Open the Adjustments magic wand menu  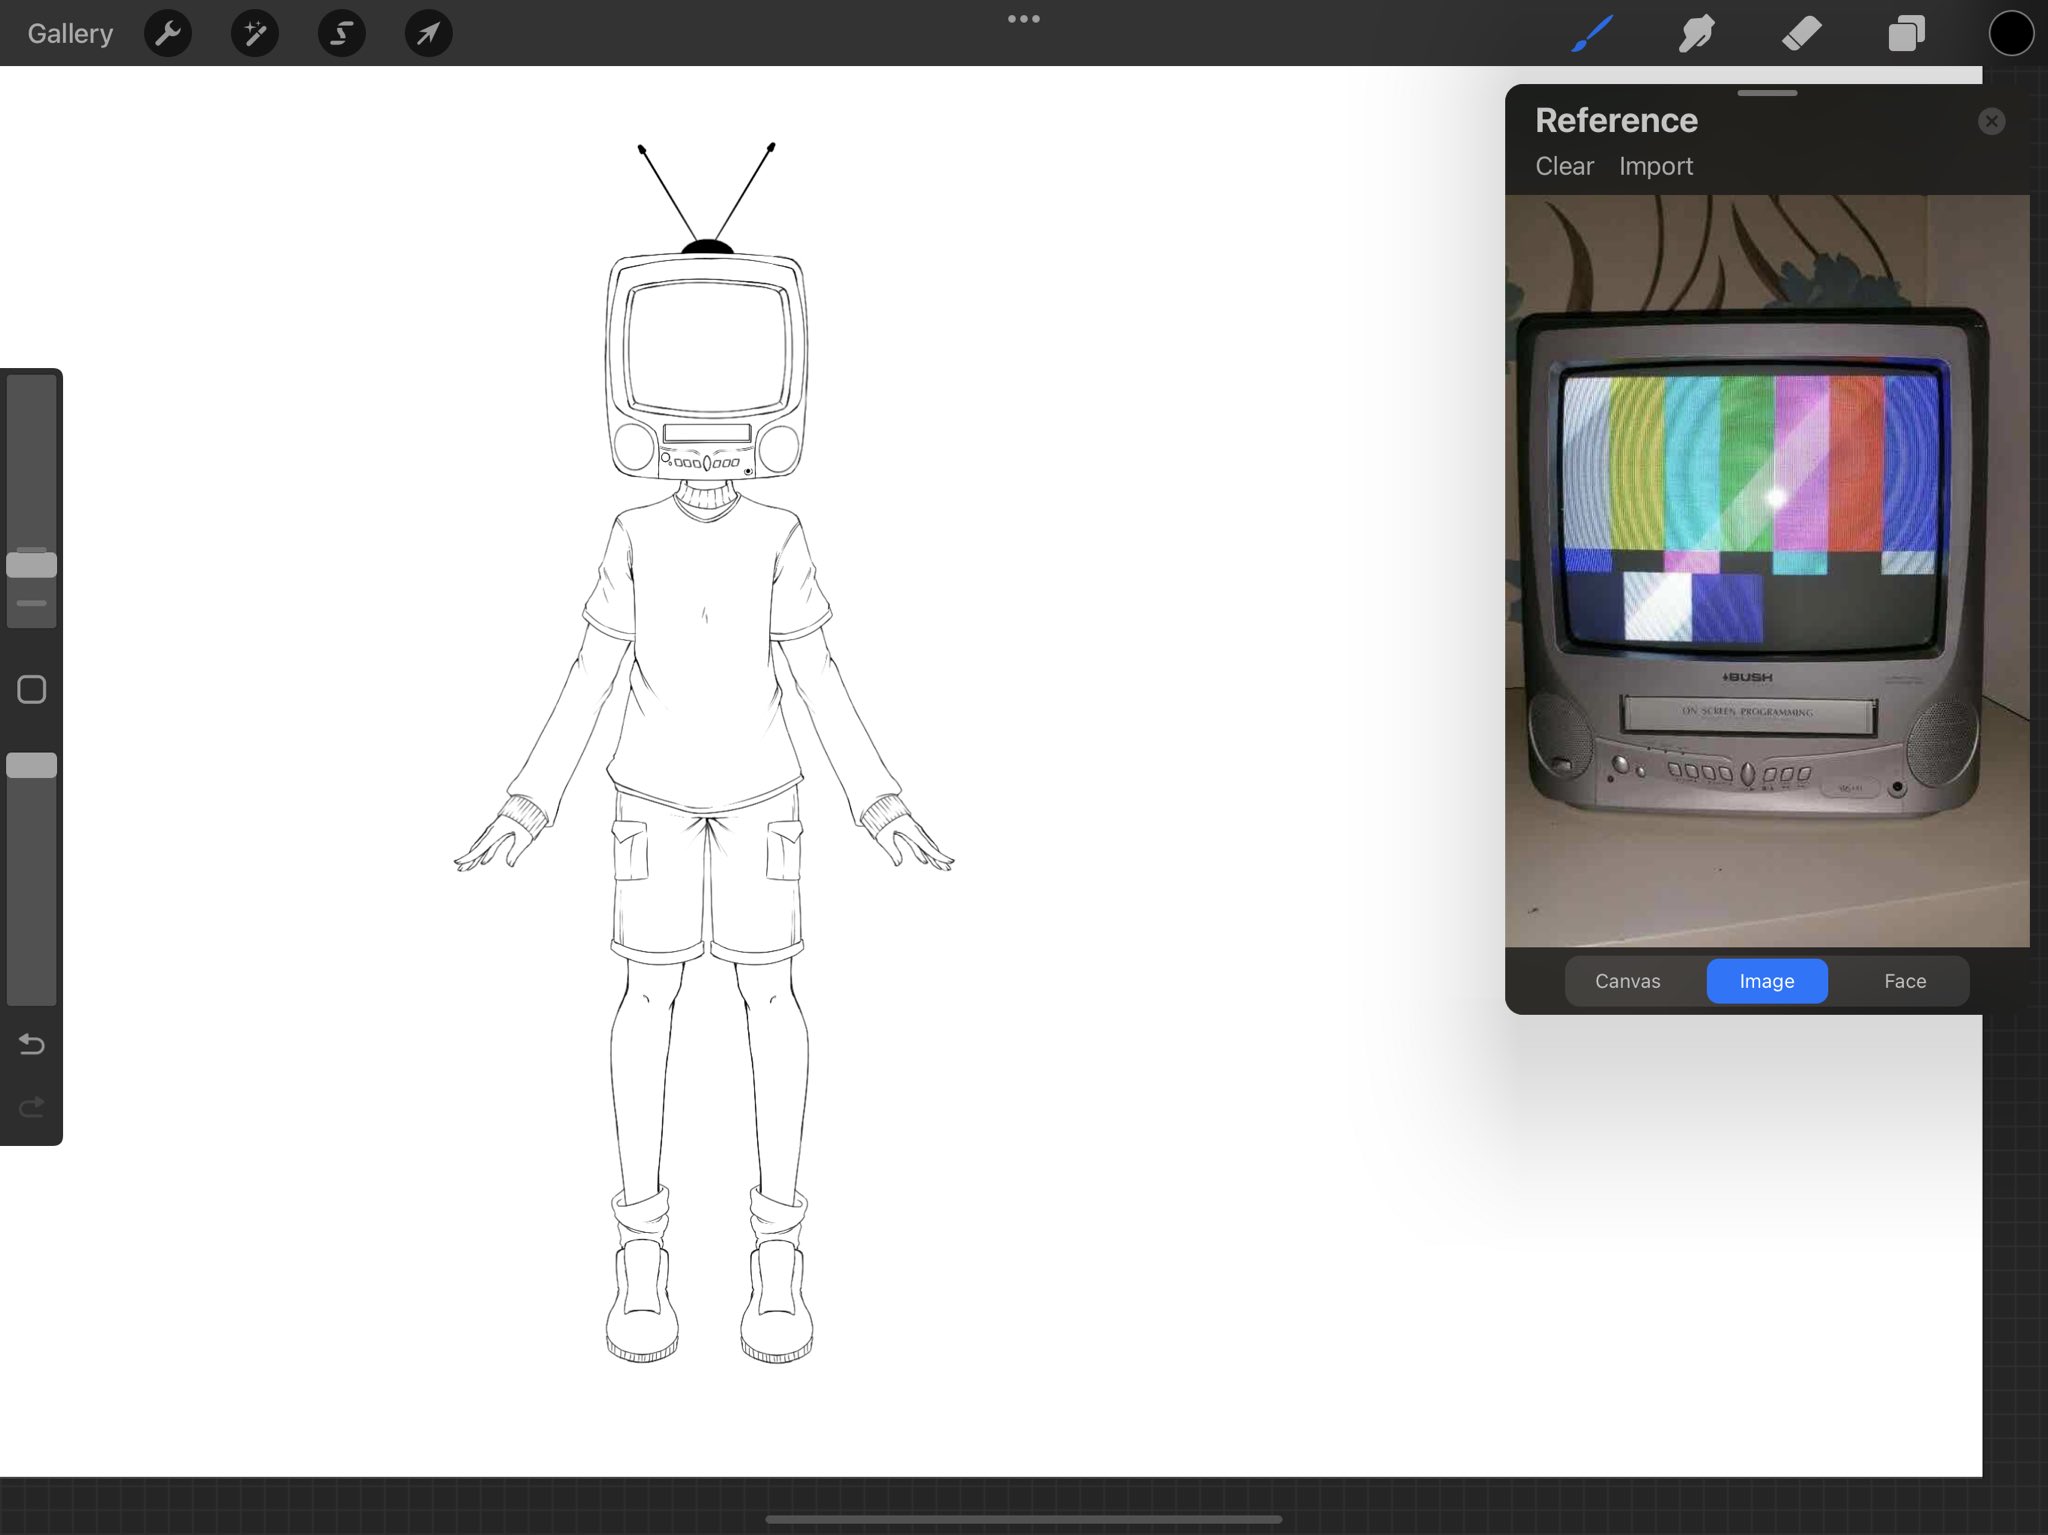[x=255, y=34]
